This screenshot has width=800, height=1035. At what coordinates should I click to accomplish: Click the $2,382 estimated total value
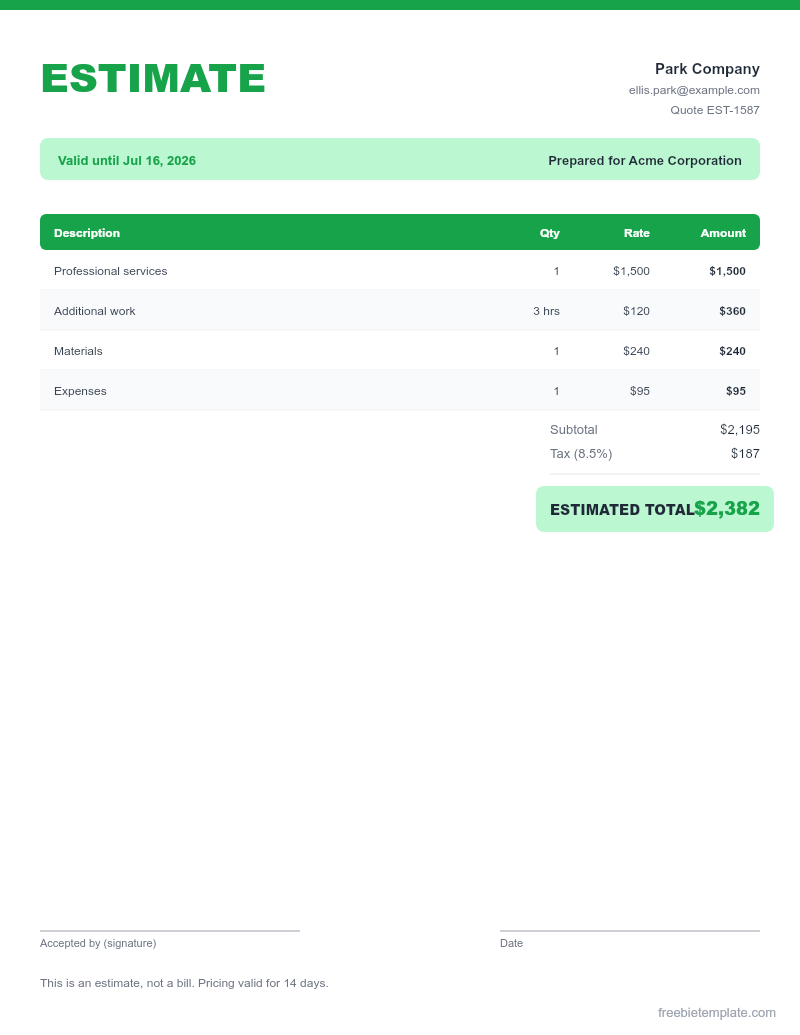727,508
